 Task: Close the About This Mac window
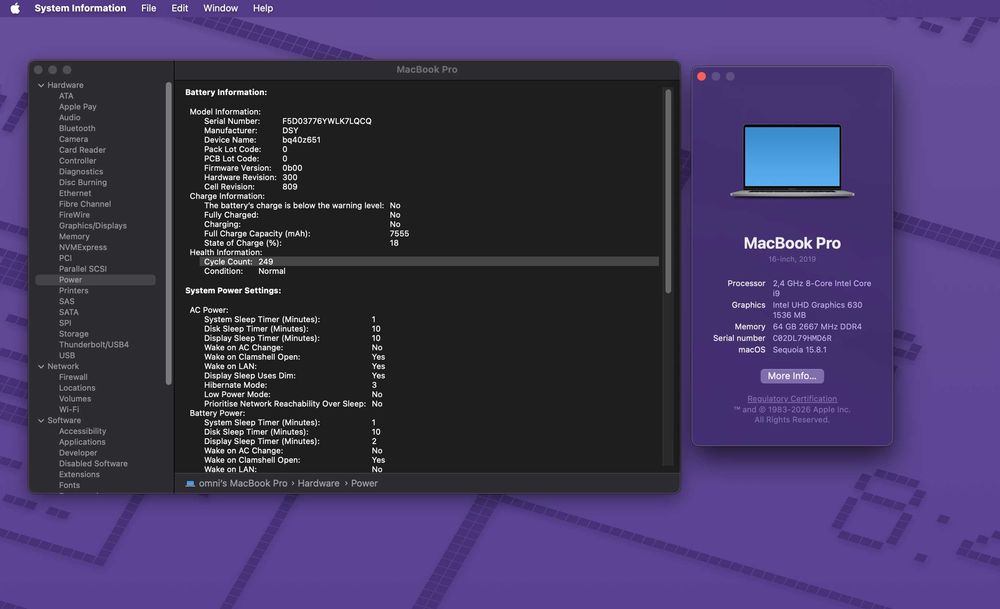click(x=702, y=77)
